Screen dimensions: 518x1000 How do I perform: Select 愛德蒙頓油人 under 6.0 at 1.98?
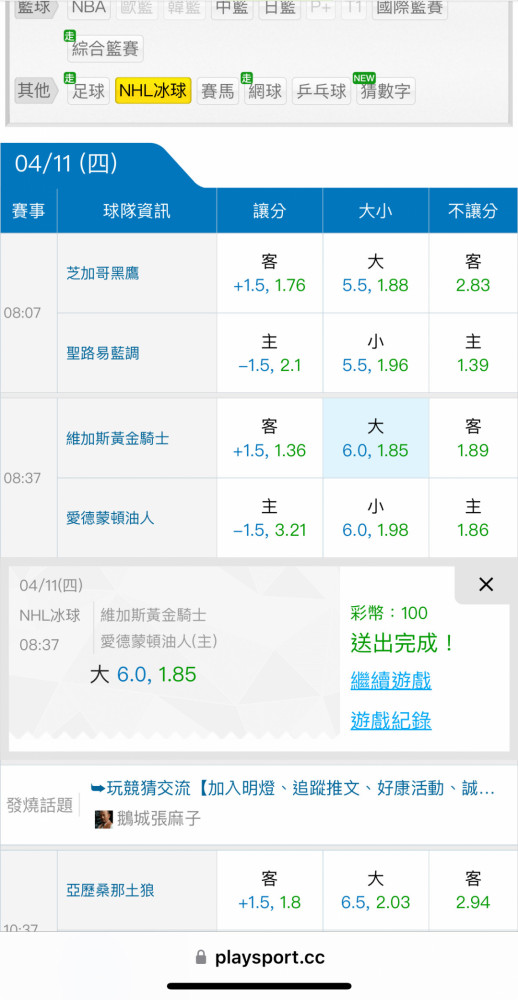(375, 518)
